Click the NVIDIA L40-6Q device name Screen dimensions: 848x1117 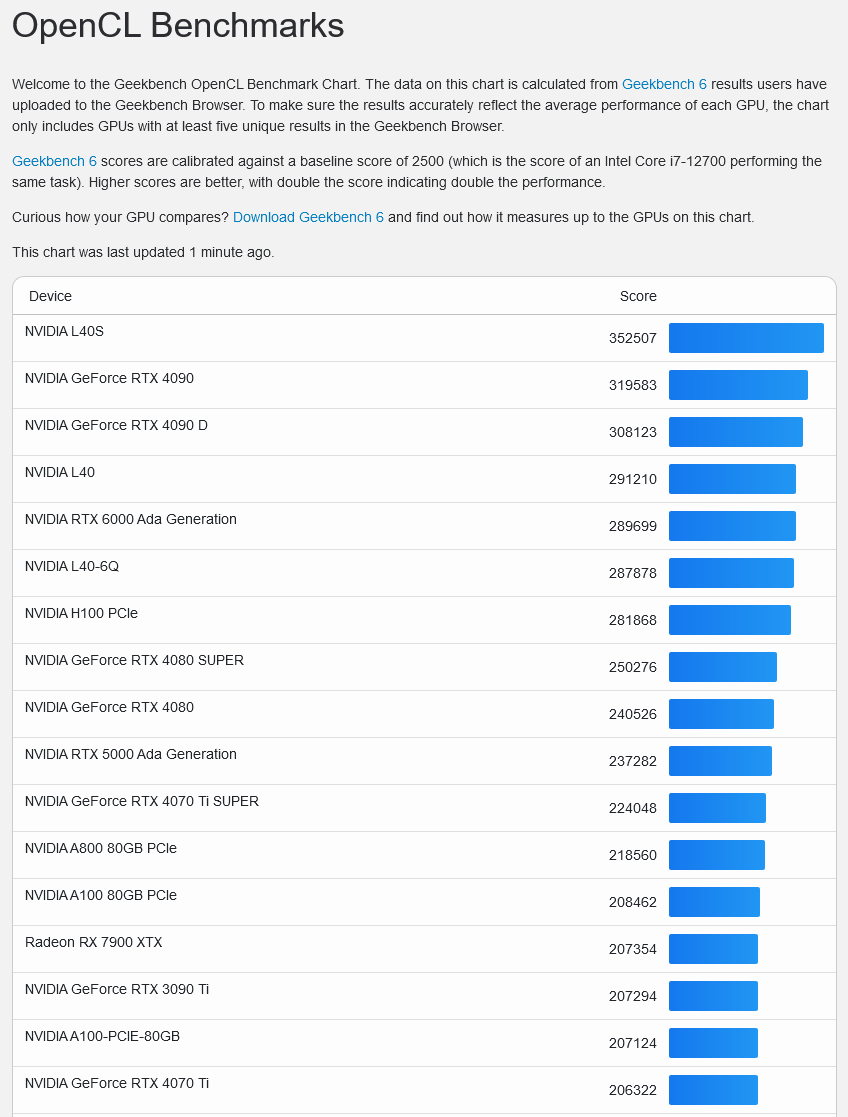pyautogui.click(x=69, y=566)
